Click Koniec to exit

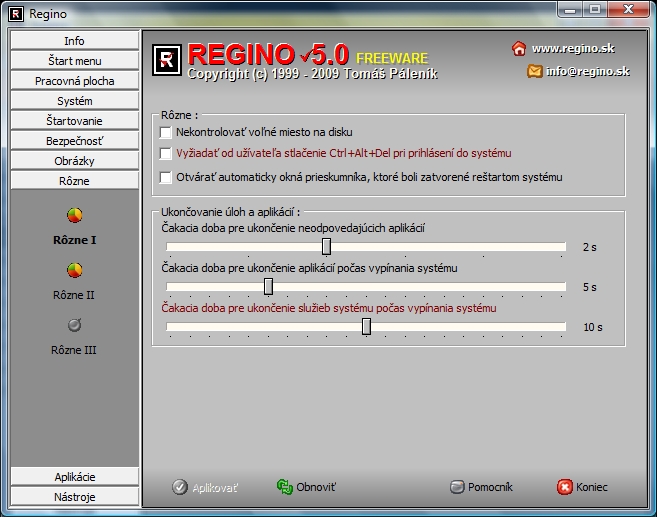pos(592,487)
